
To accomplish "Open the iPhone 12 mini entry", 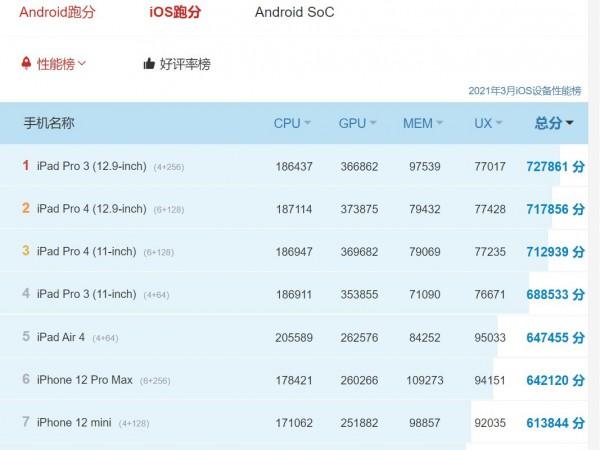I will [74, 423].
